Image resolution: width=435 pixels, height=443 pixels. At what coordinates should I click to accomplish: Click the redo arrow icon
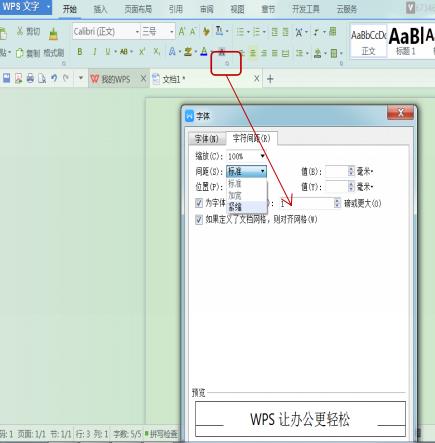point(66,78)
